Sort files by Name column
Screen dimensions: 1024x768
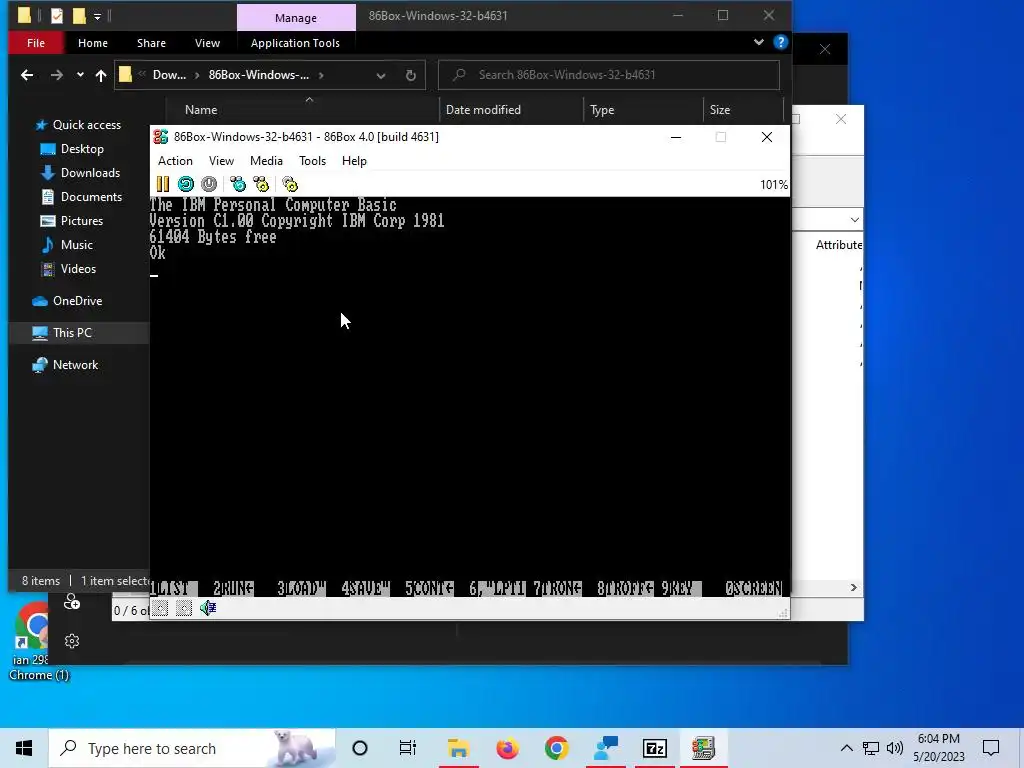pos(201,110)
